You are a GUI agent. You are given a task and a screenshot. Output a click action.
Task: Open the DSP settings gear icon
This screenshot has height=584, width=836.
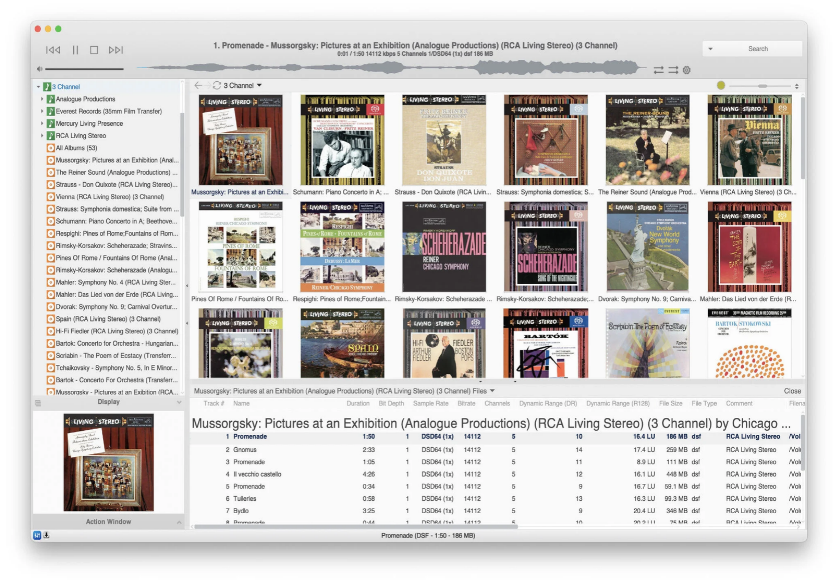[x=687, y=70]
